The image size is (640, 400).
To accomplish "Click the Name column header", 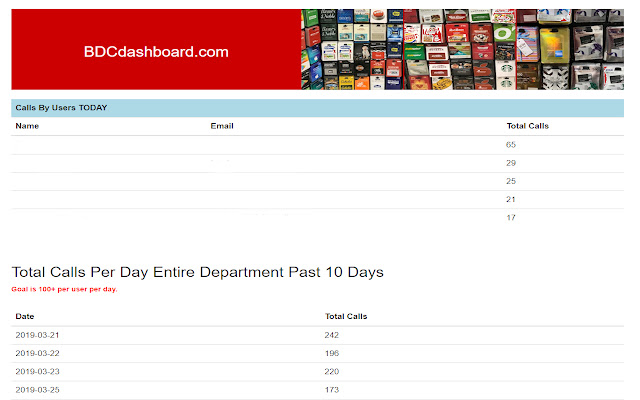I will point(27,126).
